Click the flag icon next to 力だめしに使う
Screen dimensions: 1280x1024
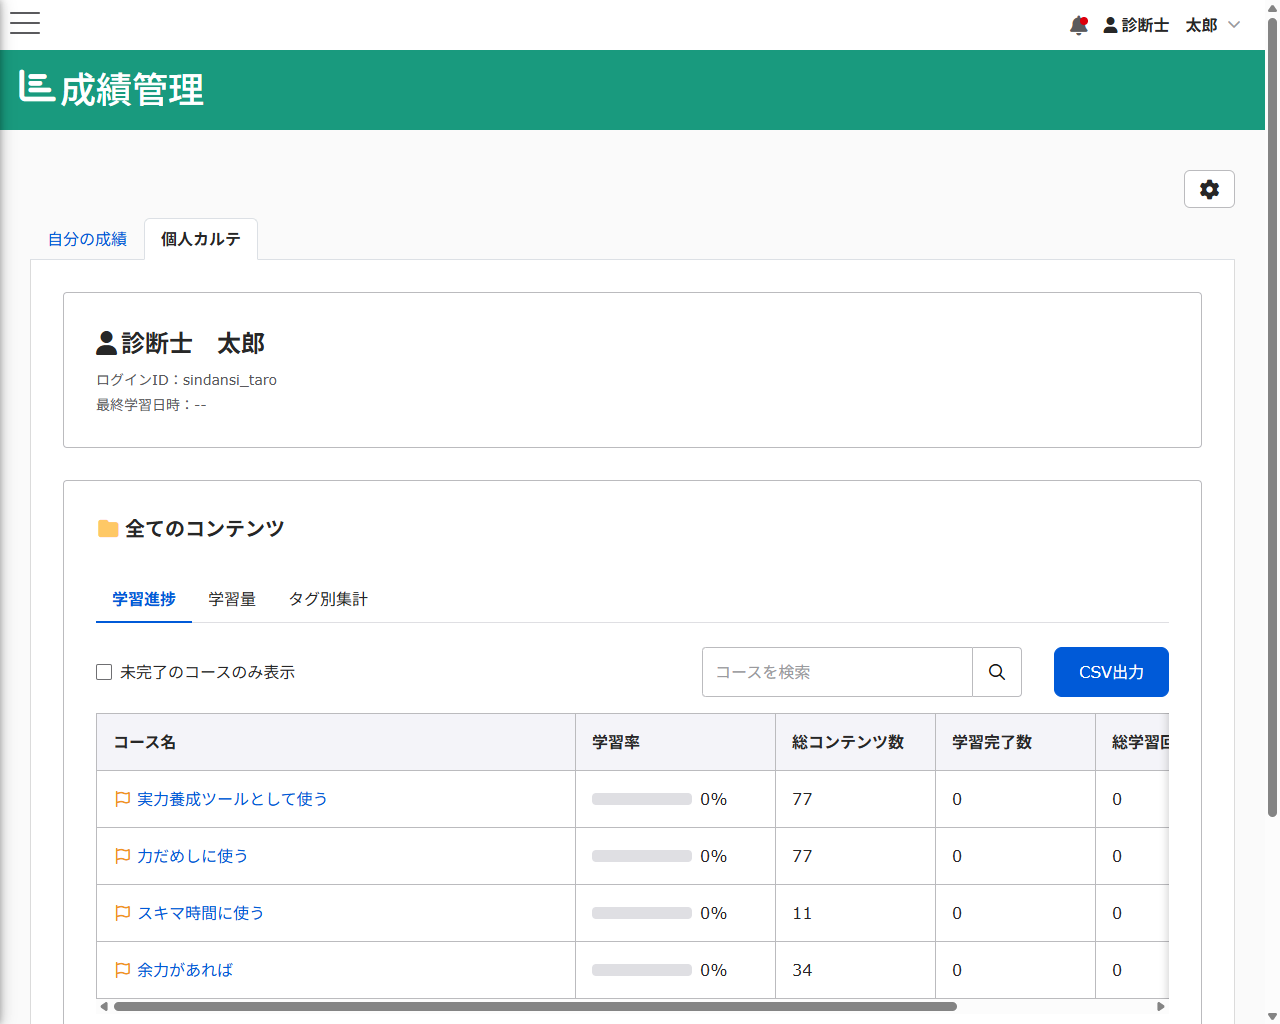121,856
